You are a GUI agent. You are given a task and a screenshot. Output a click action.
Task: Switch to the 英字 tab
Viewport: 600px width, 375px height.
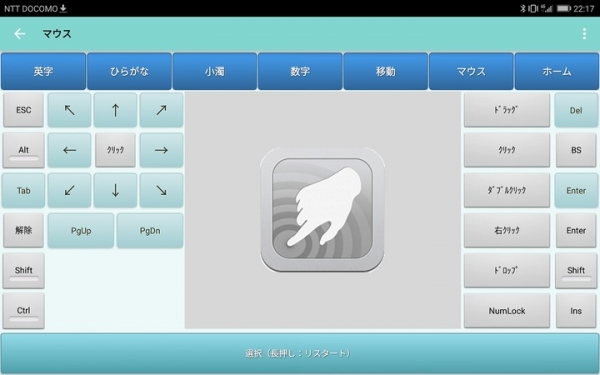pos(43,71)
